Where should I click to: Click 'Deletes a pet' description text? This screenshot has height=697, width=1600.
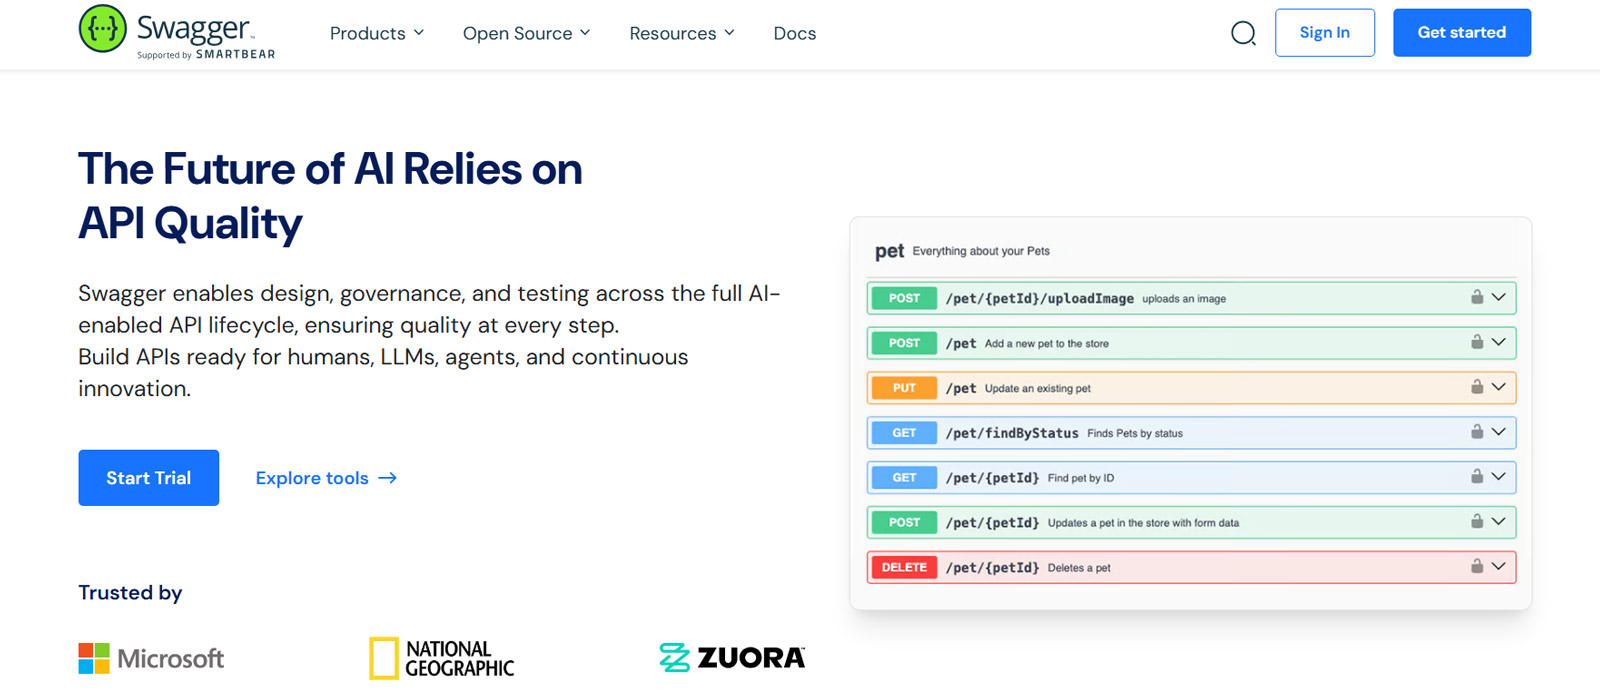coord(1079,568)
